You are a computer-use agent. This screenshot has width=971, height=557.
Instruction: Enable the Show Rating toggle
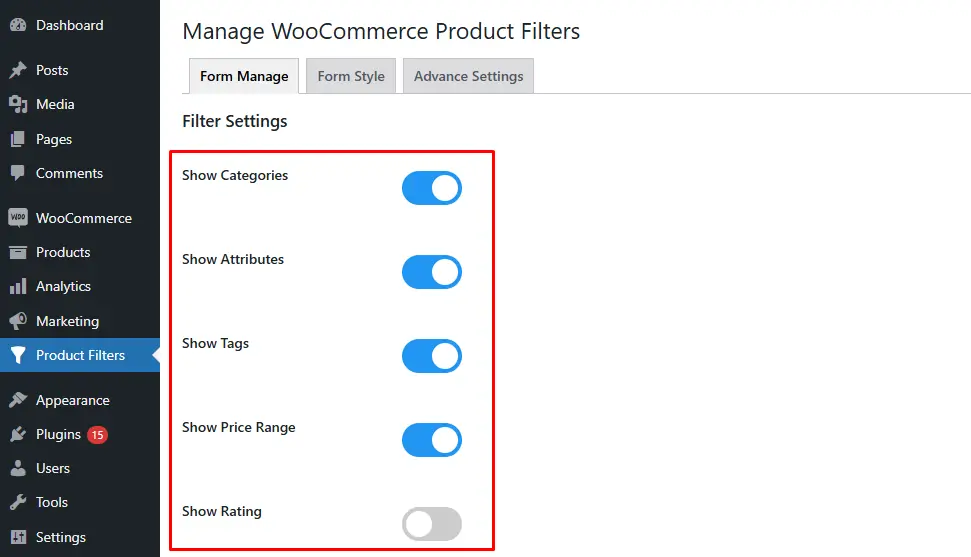click(x=432, y=524)
